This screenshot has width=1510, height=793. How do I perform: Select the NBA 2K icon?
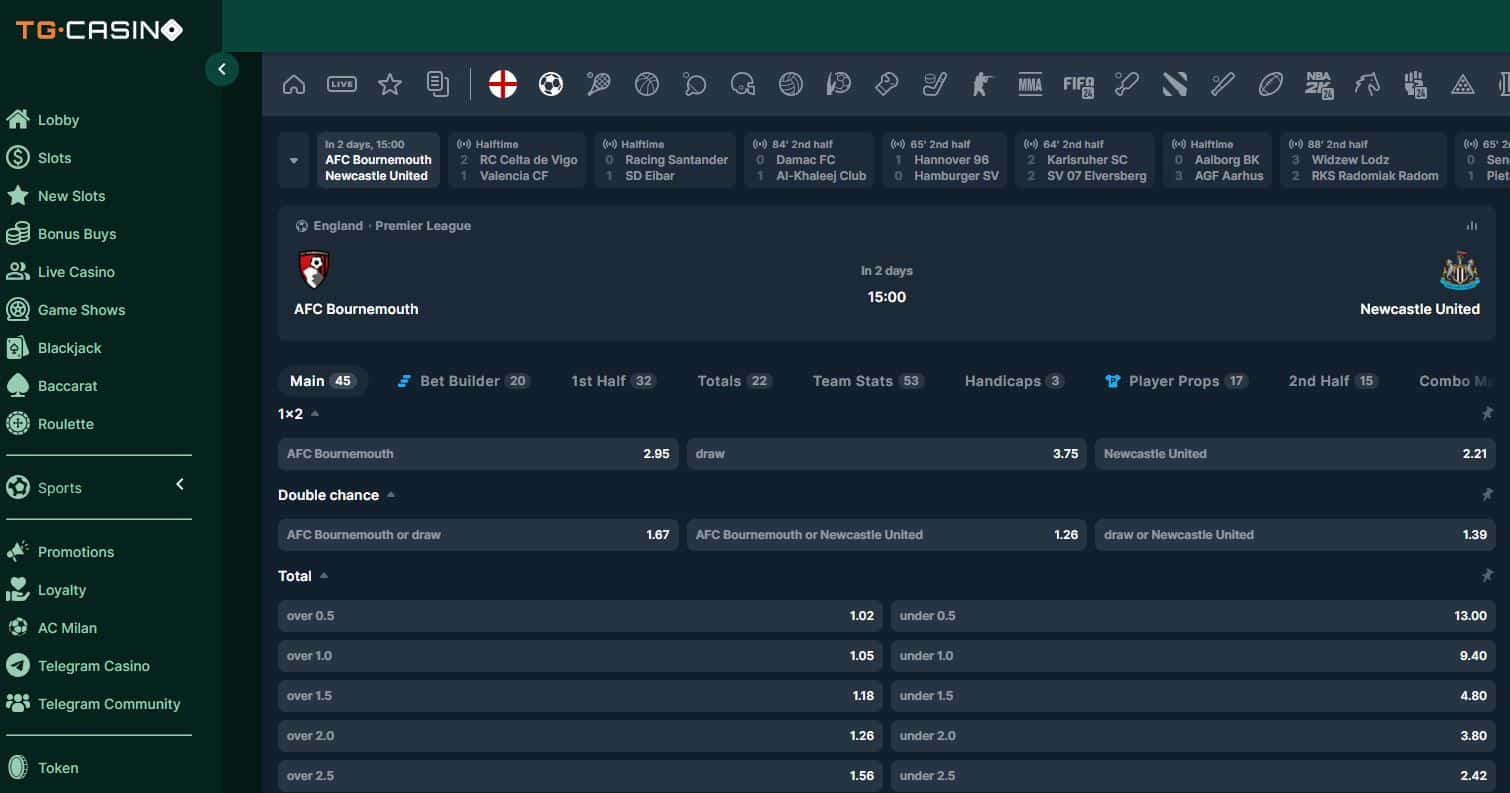[1319, 86]
